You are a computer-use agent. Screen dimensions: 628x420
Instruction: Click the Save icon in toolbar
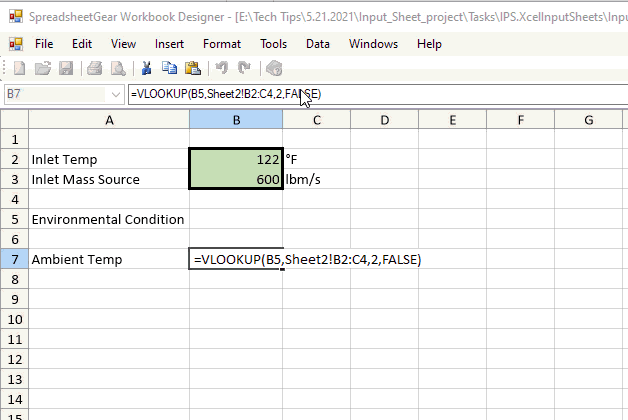66,68
